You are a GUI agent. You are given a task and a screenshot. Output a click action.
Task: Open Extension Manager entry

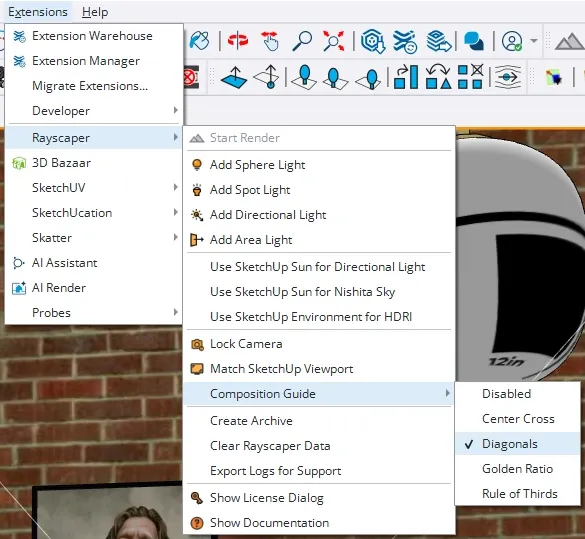94,61
